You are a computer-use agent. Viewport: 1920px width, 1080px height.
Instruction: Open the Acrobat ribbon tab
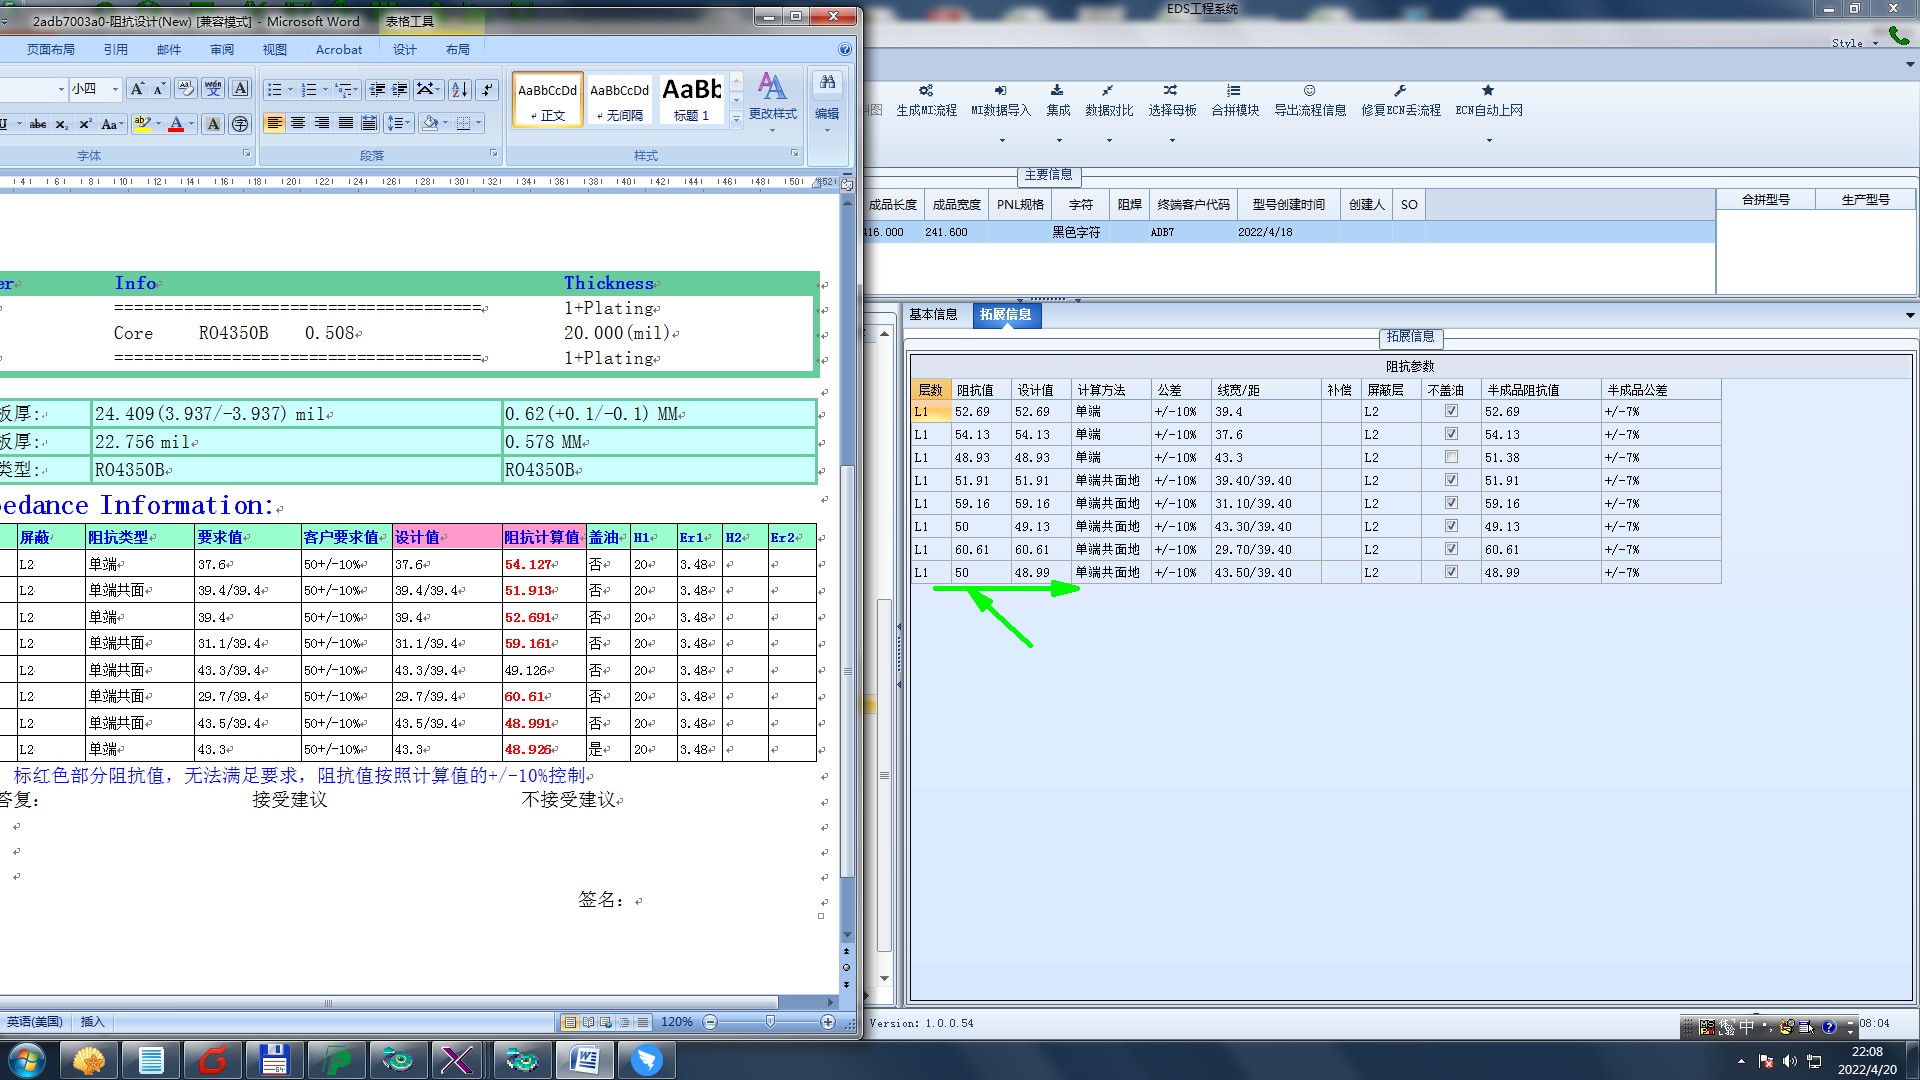click(x=339, y=49)
